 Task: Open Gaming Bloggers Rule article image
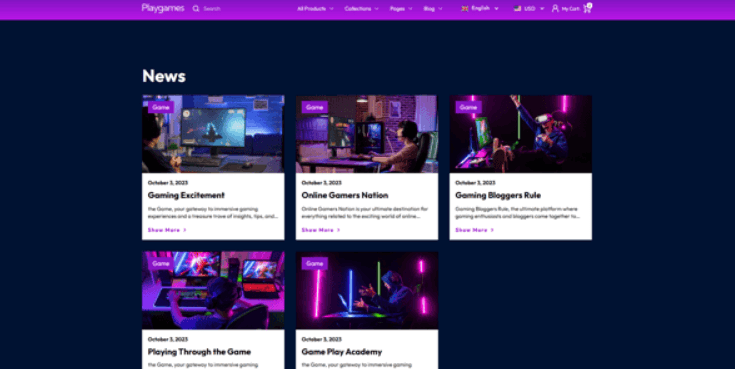click(521, 134)
